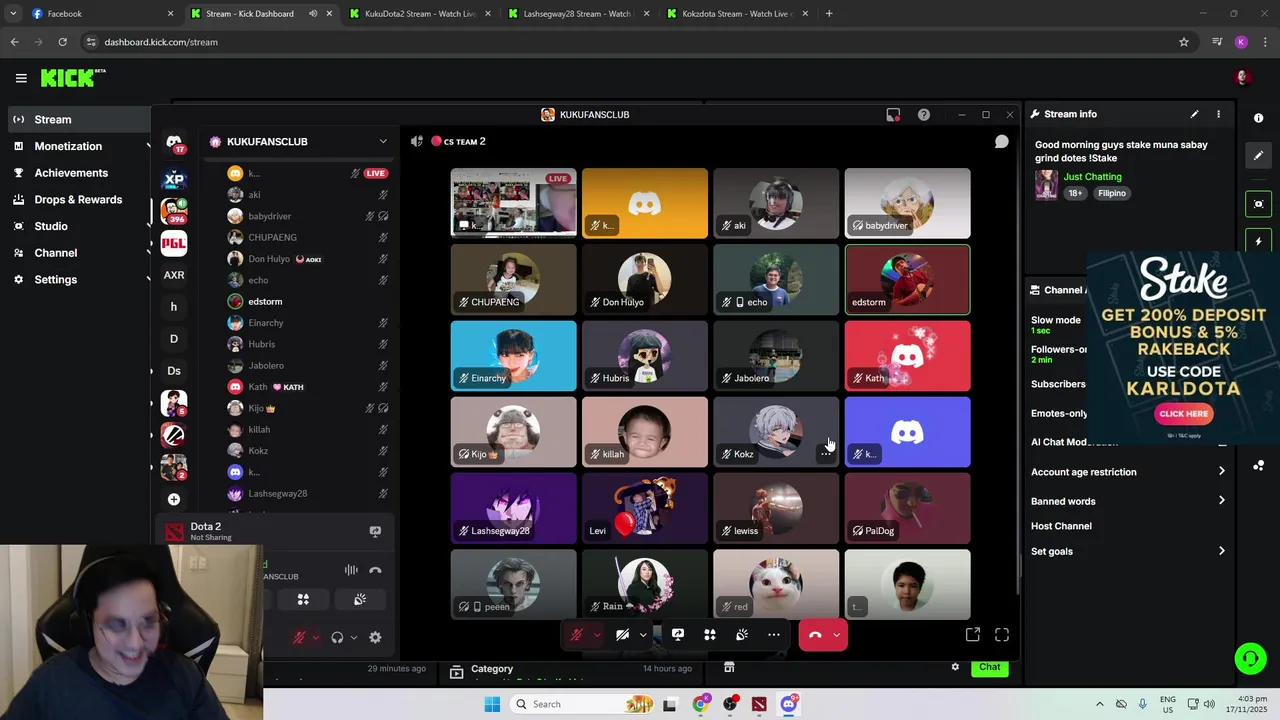Share your screen from call controls
Image resolution: width=1280 pixels, height=720 pixels.
[x=678, y=635]
